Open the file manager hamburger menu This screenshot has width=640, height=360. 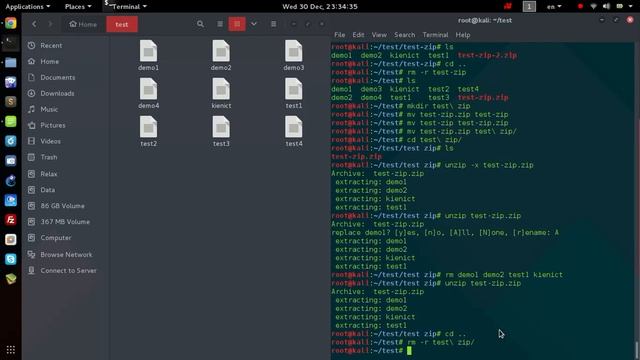coord(273,24)
